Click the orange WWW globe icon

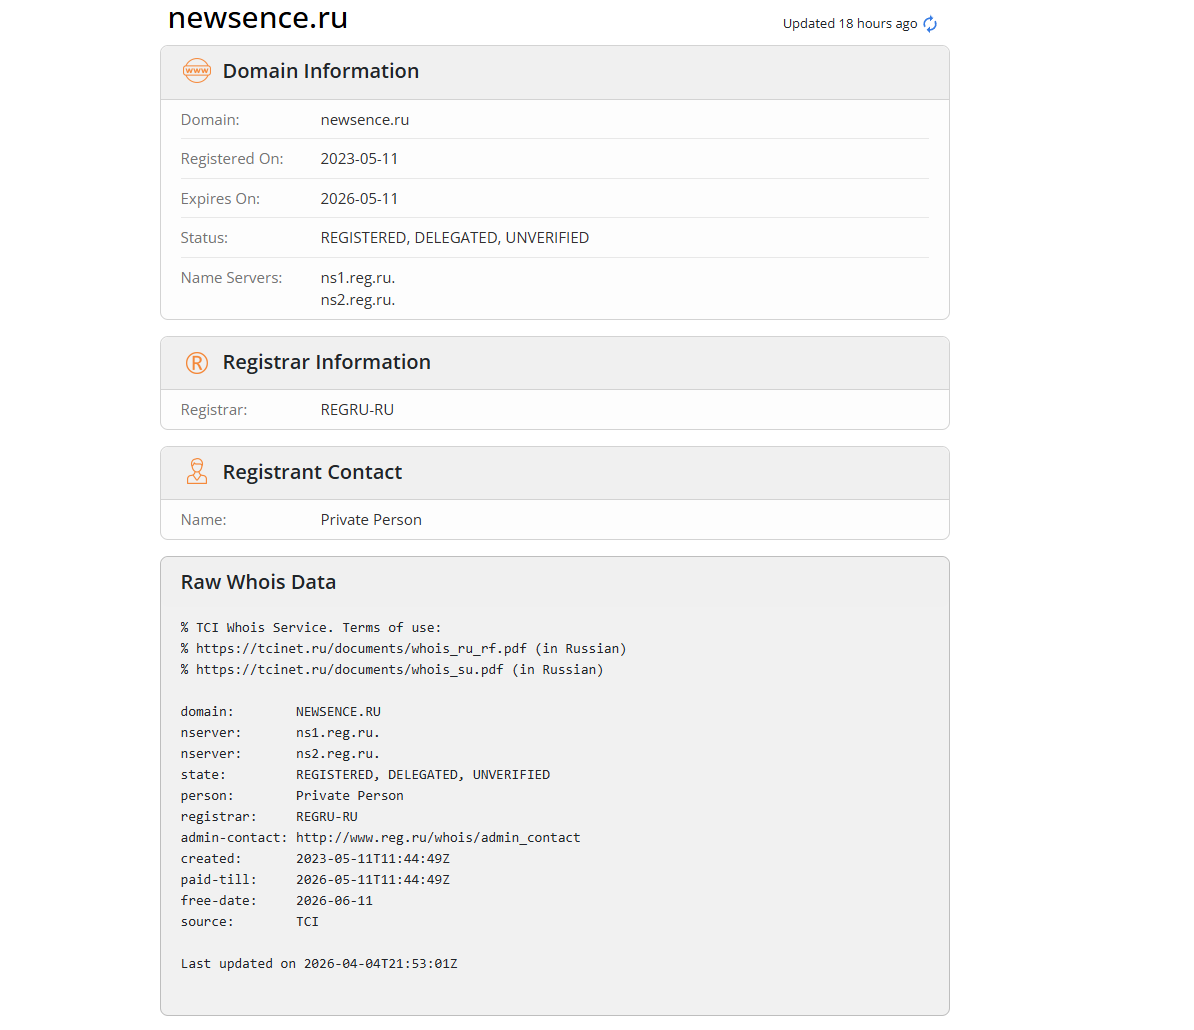(197, 71)
